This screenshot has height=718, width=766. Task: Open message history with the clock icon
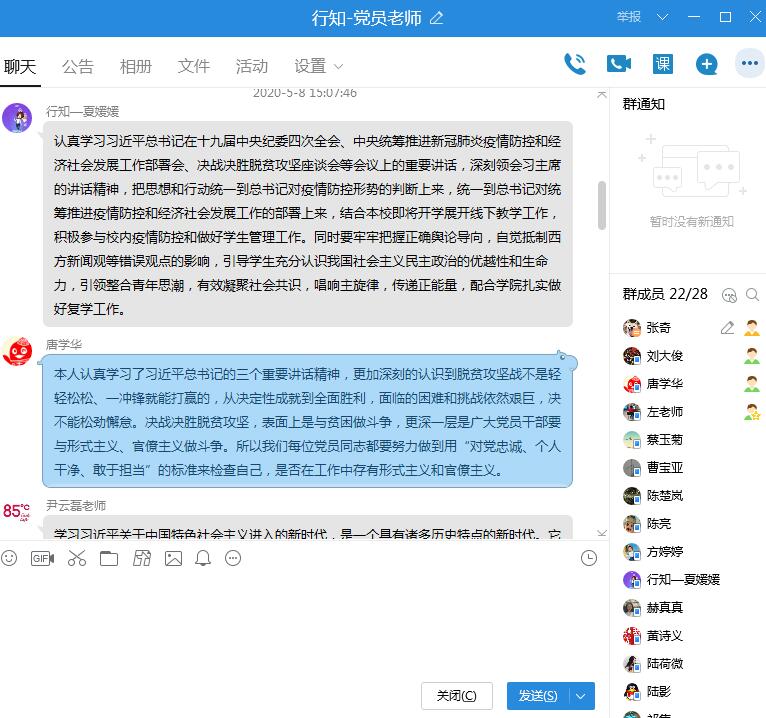(x=589, y=558)
